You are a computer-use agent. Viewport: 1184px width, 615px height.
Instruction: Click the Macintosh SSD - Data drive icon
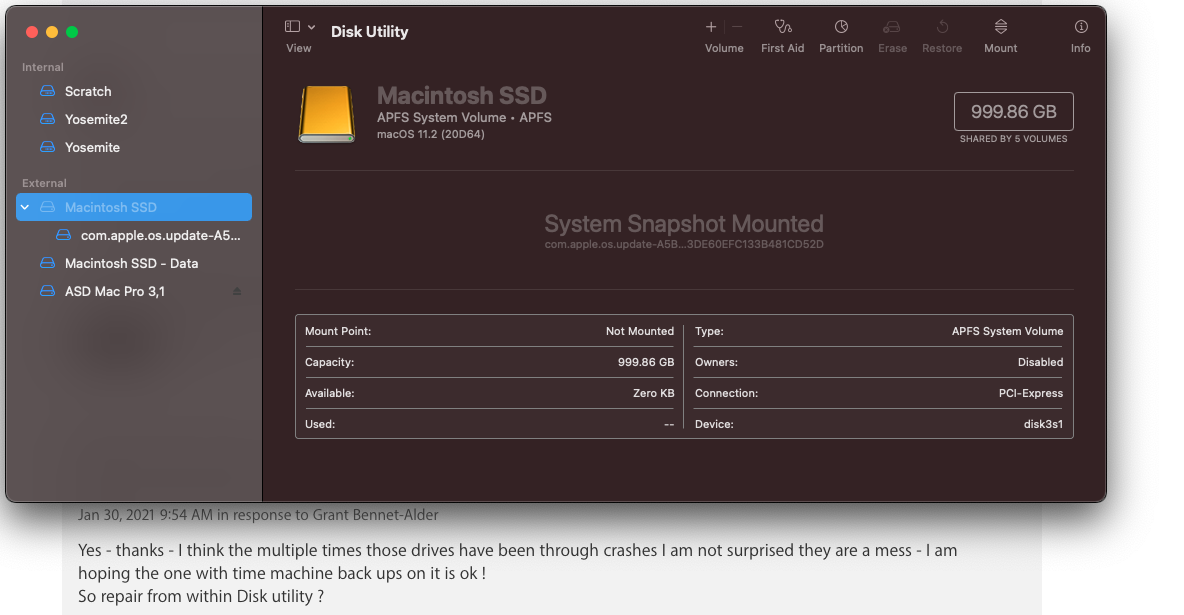point(48,263)
